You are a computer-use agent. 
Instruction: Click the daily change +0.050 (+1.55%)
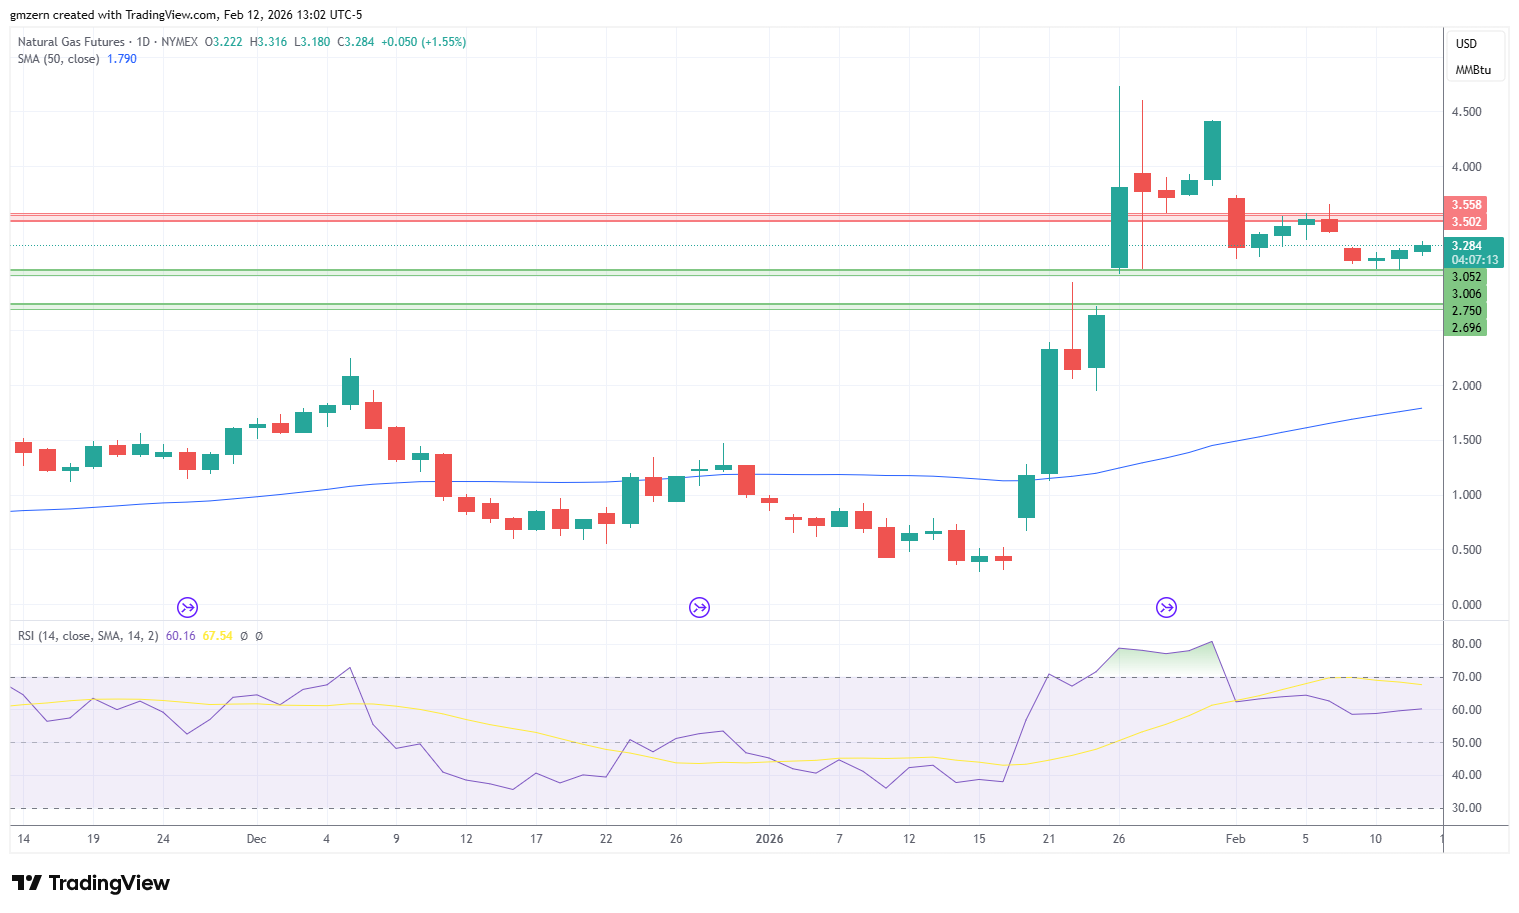[424, 42]
